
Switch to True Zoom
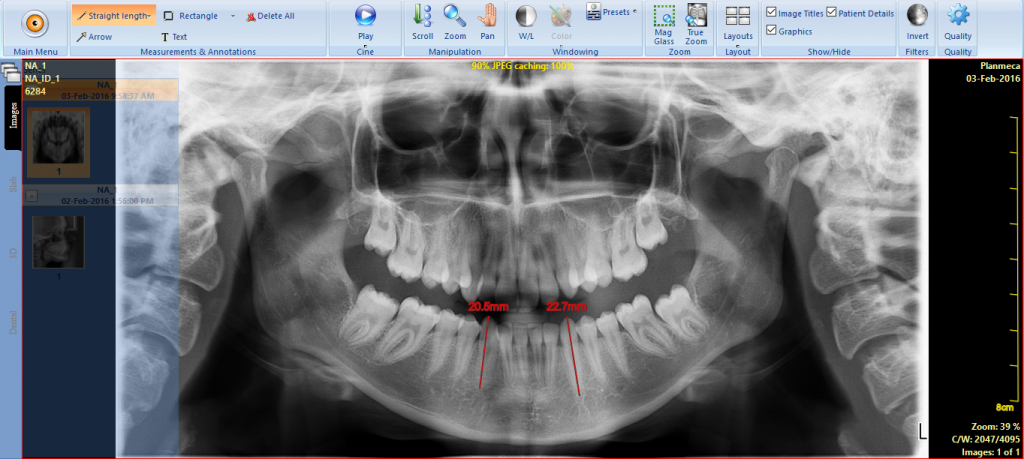tap(696, 25)
